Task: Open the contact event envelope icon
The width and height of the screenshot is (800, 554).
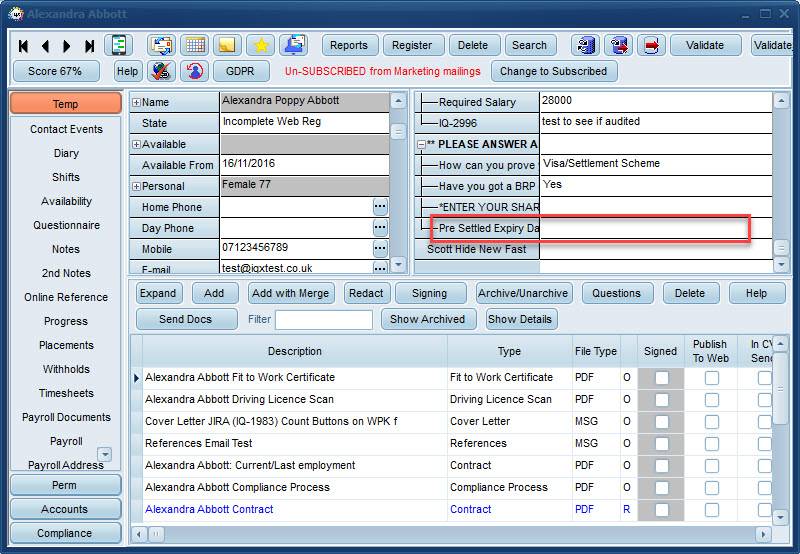Action: [x=162, y=45]
